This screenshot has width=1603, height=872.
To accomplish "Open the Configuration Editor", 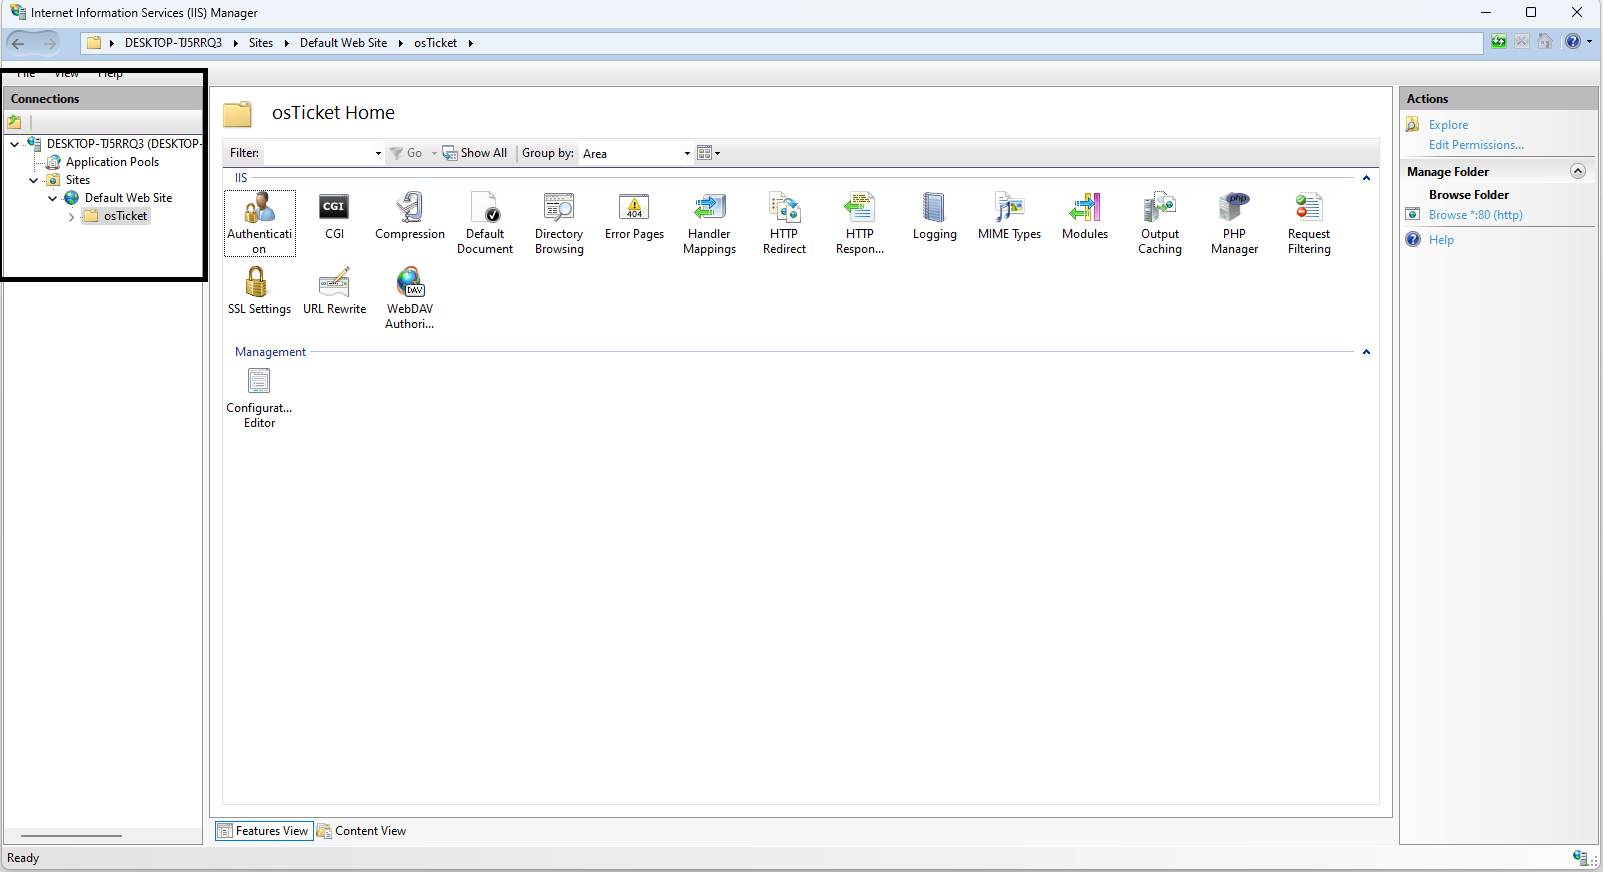I will pos(259,398).
